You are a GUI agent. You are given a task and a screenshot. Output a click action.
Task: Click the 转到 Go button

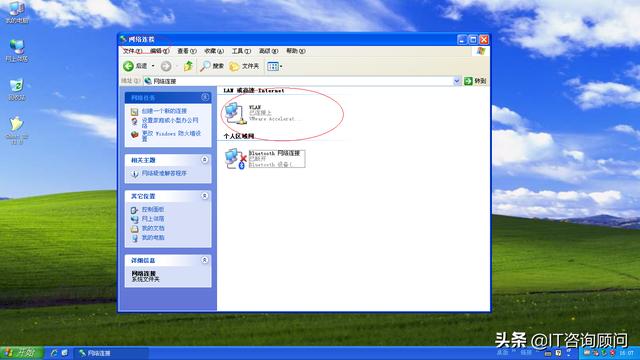pos(475,81)
